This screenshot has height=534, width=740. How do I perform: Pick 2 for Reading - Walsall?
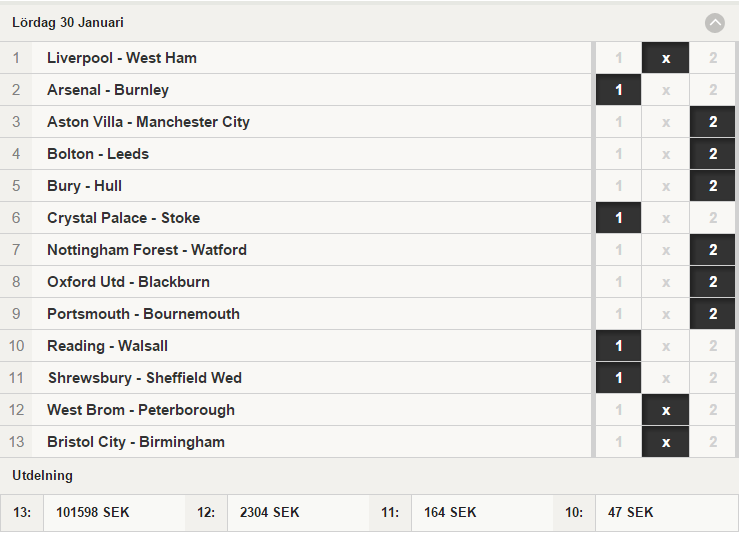point(713,346)
